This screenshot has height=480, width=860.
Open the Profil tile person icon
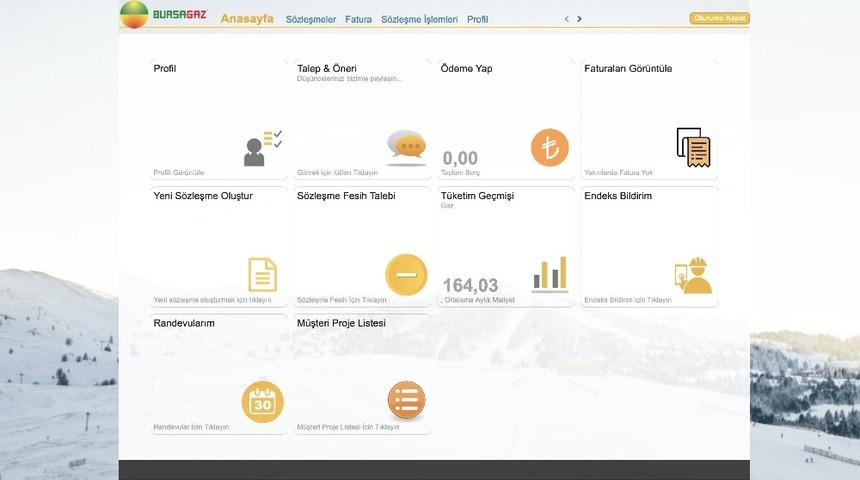tap(263, 148)
